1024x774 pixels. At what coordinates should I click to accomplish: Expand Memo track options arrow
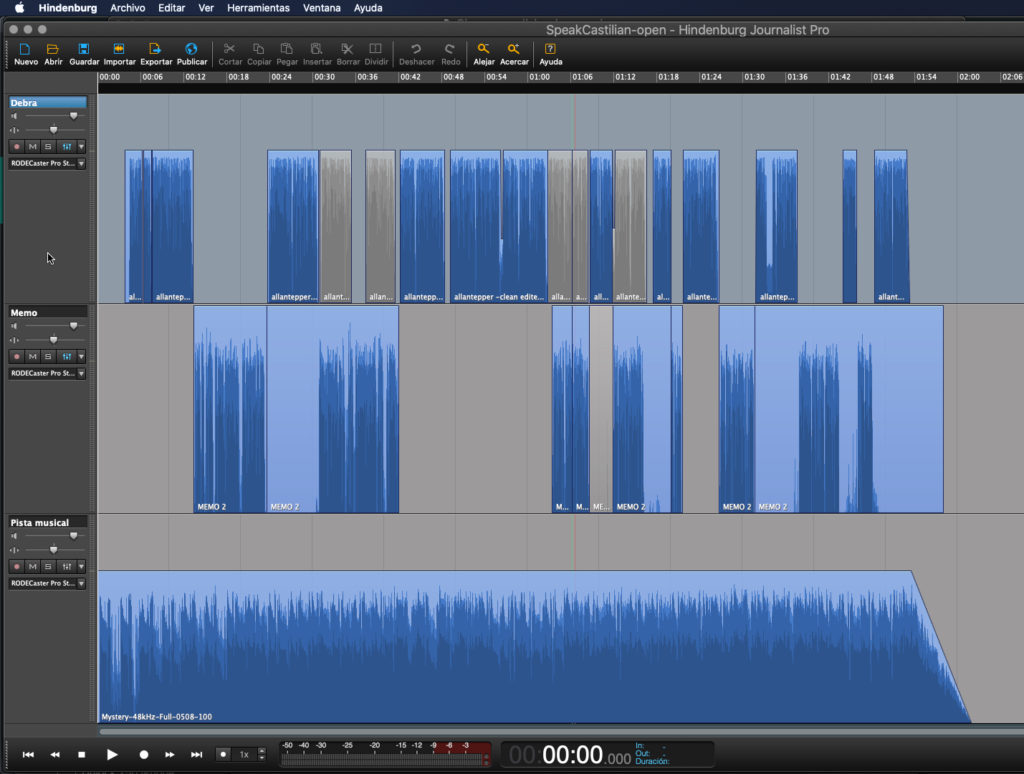point(82,357)
